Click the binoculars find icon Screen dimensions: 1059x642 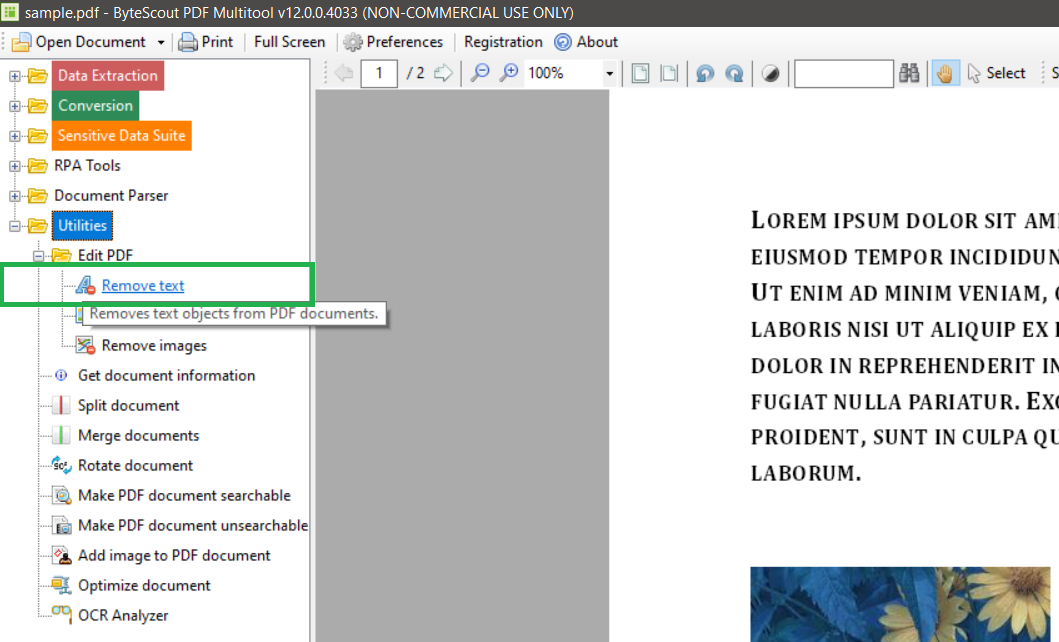[909, 73]
